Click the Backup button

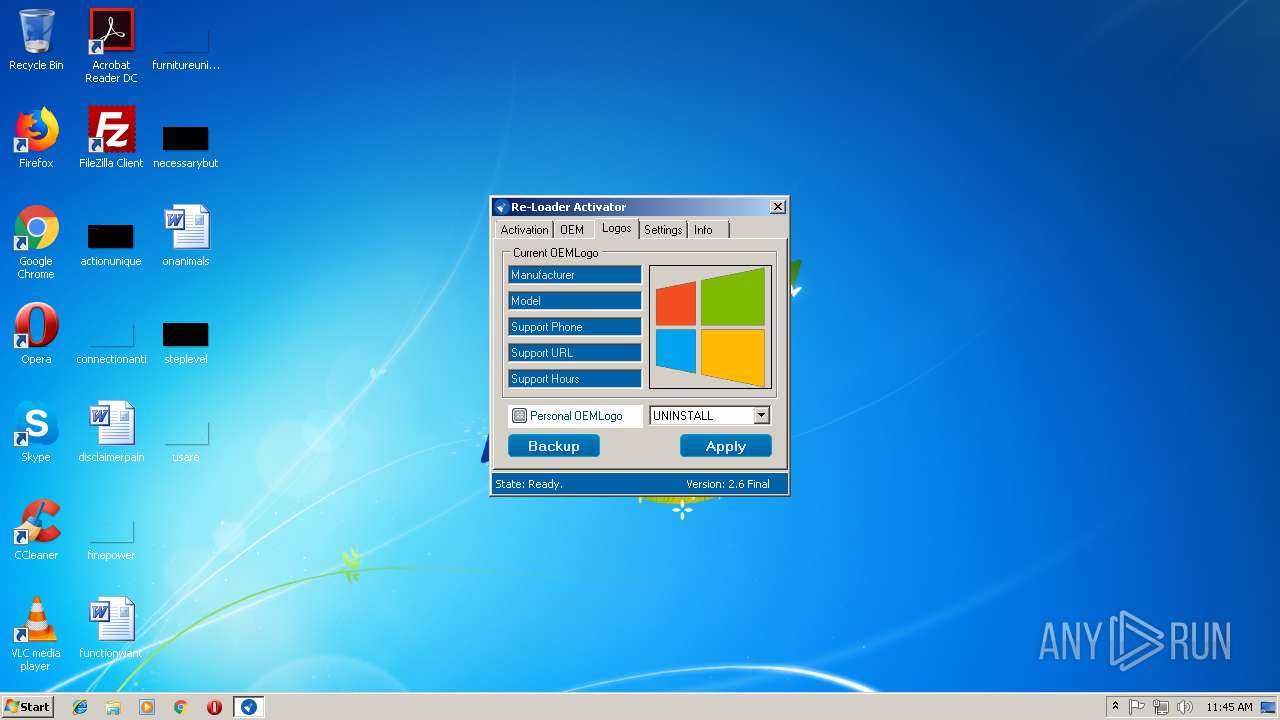pyautogui.click(x=554, y=446)
